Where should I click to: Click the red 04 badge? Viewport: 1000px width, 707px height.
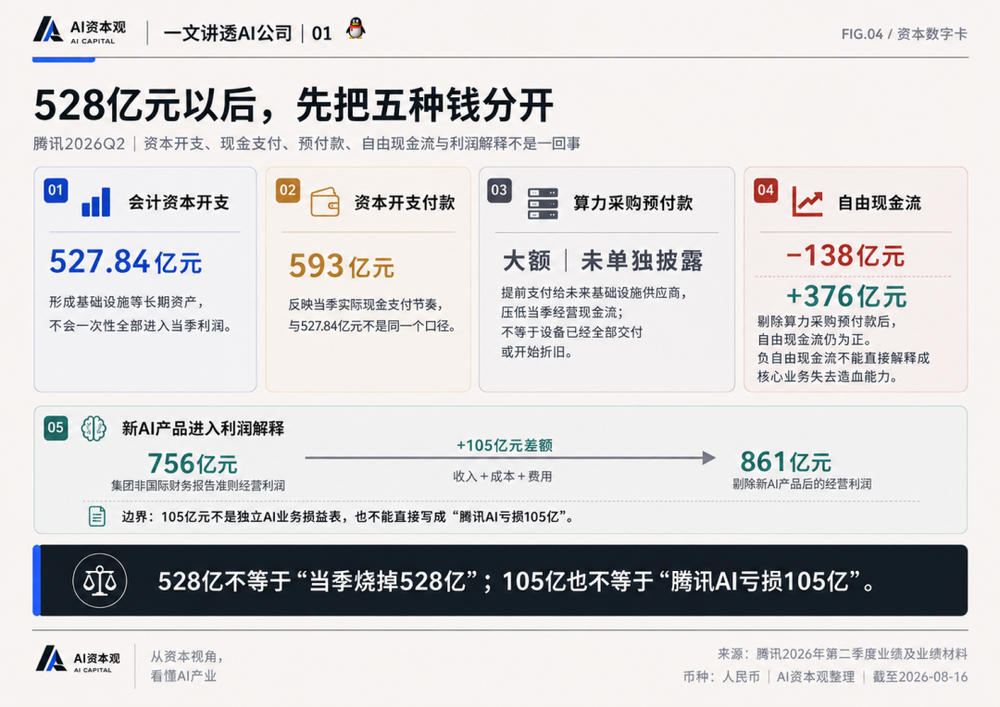(x=765, y=190)
